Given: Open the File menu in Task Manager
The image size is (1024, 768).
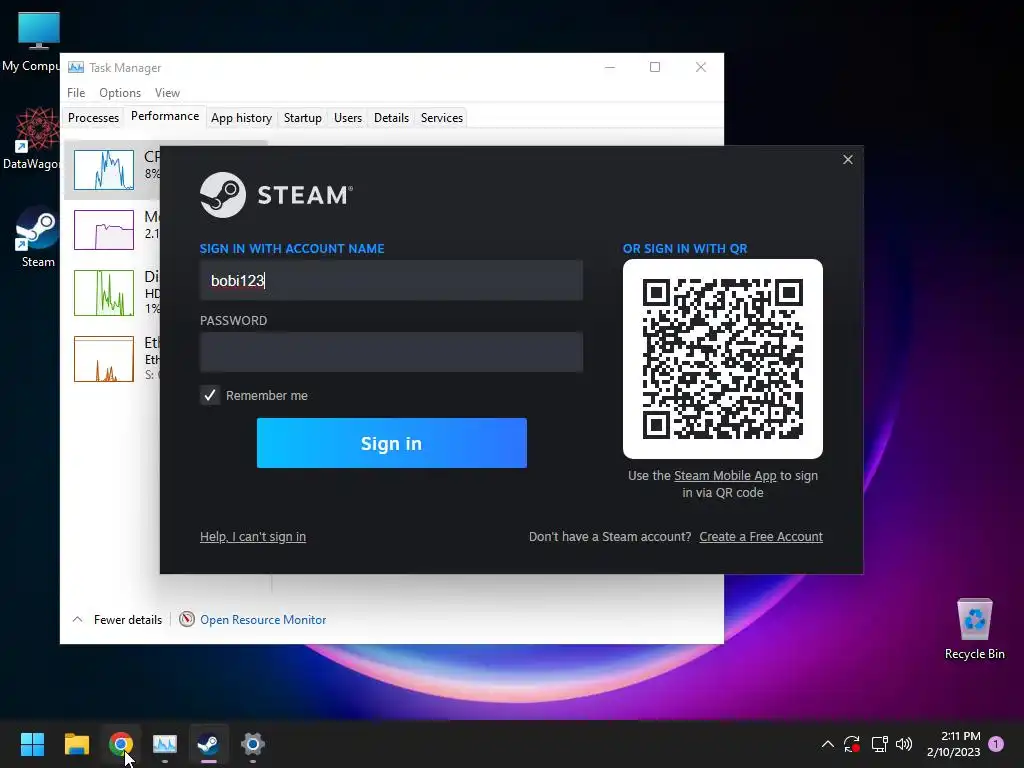Looking at the screenshot, I should (76, 93).
